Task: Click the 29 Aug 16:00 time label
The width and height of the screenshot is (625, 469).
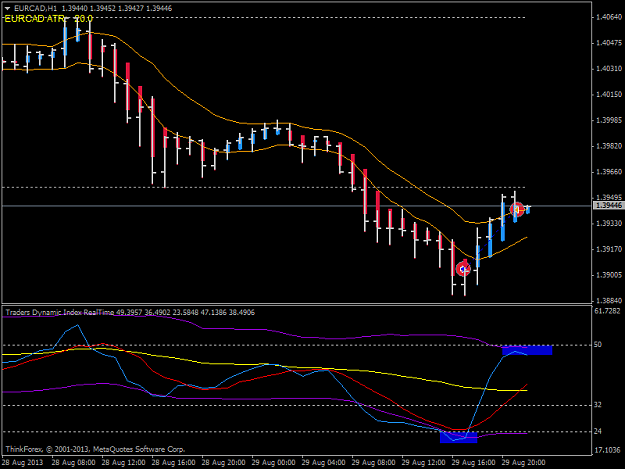Action: tap(474, 463)
